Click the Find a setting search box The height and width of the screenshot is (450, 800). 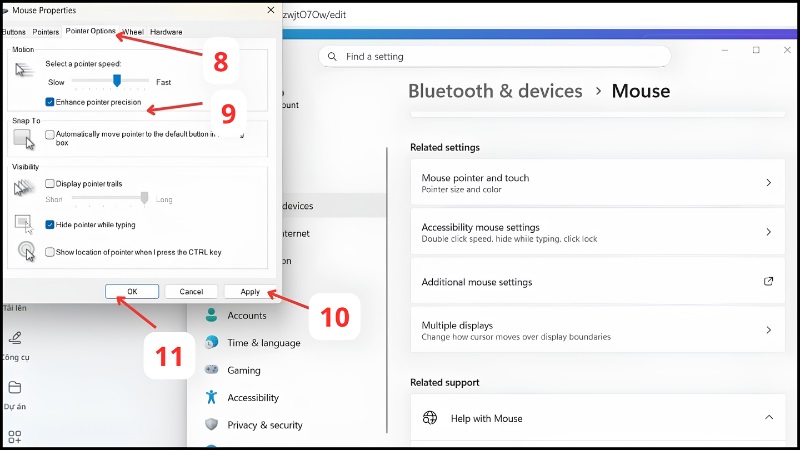tap(494, 56)
